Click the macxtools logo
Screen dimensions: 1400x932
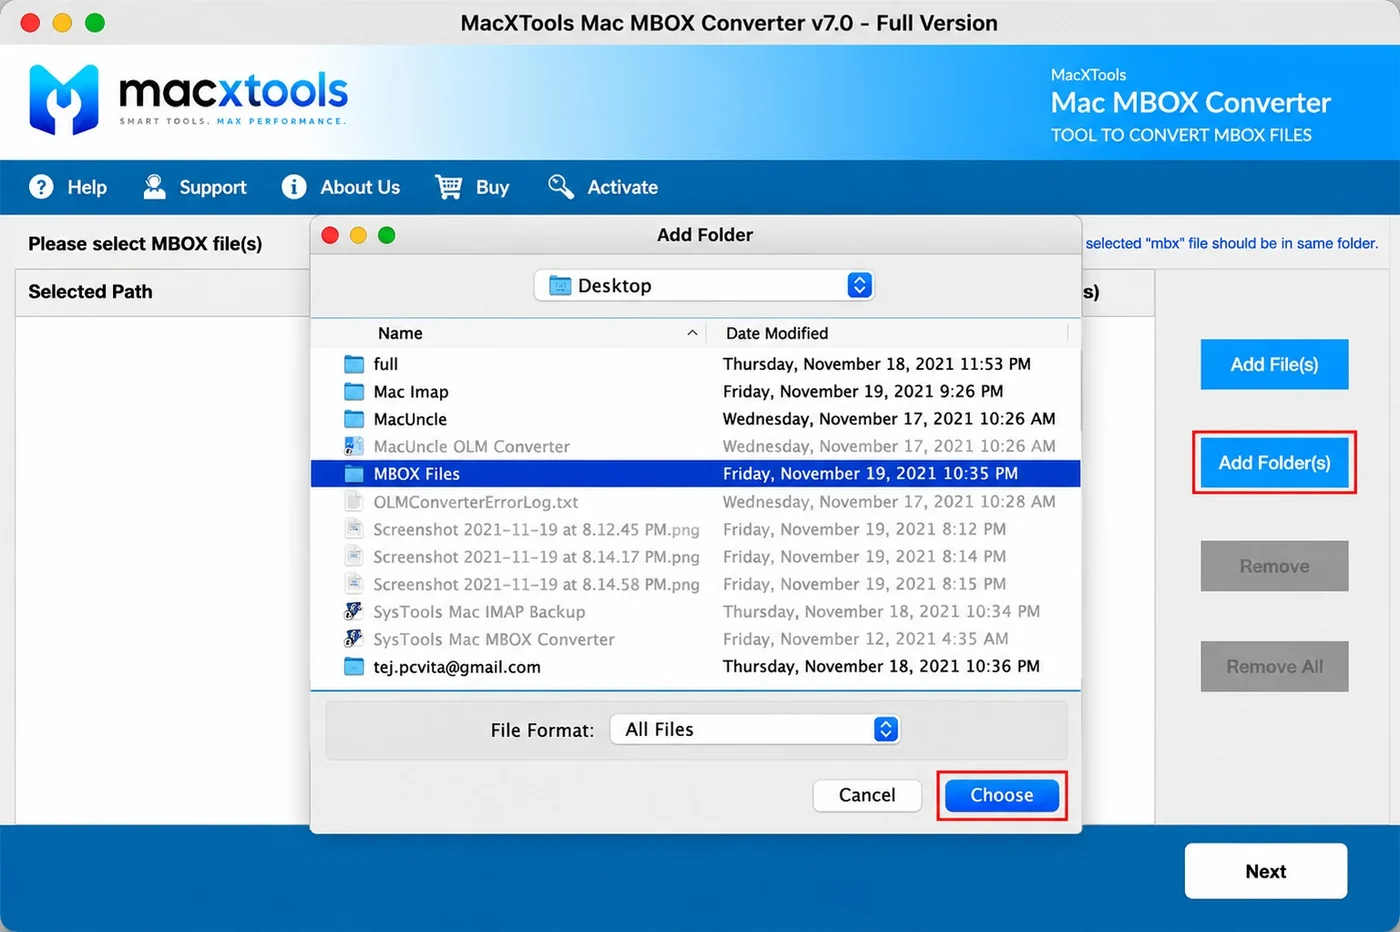click(x=188, y=99)
